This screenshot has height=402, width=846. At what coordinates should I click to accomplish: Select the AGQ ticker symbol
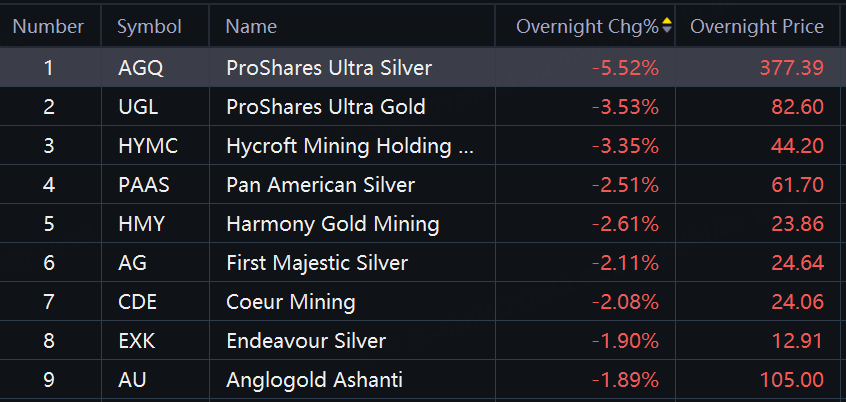pyautogui.click(x=140, y=68)
